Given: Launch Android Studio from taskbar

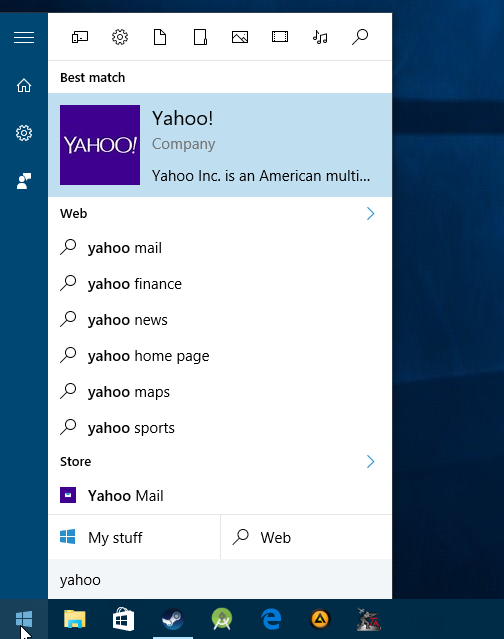Looking at the screenshot, I should pos(222,619).
